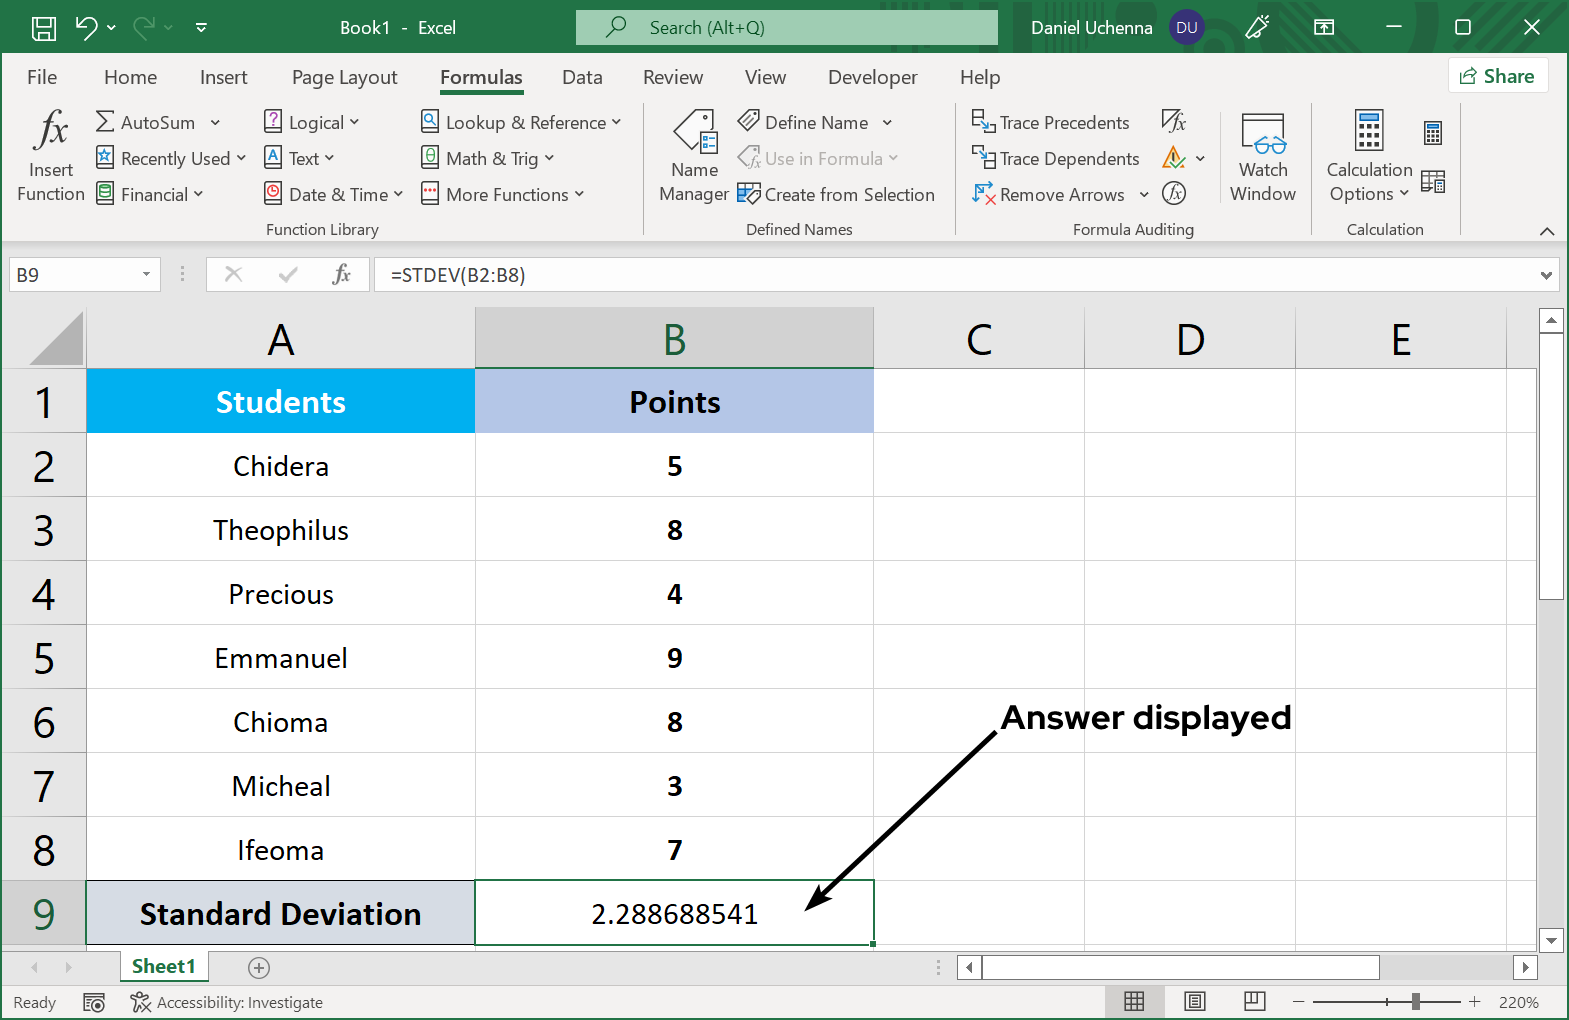1569x1020 pixels.
Task: Zoom out with minus button
Action: coord(1299,1001)
